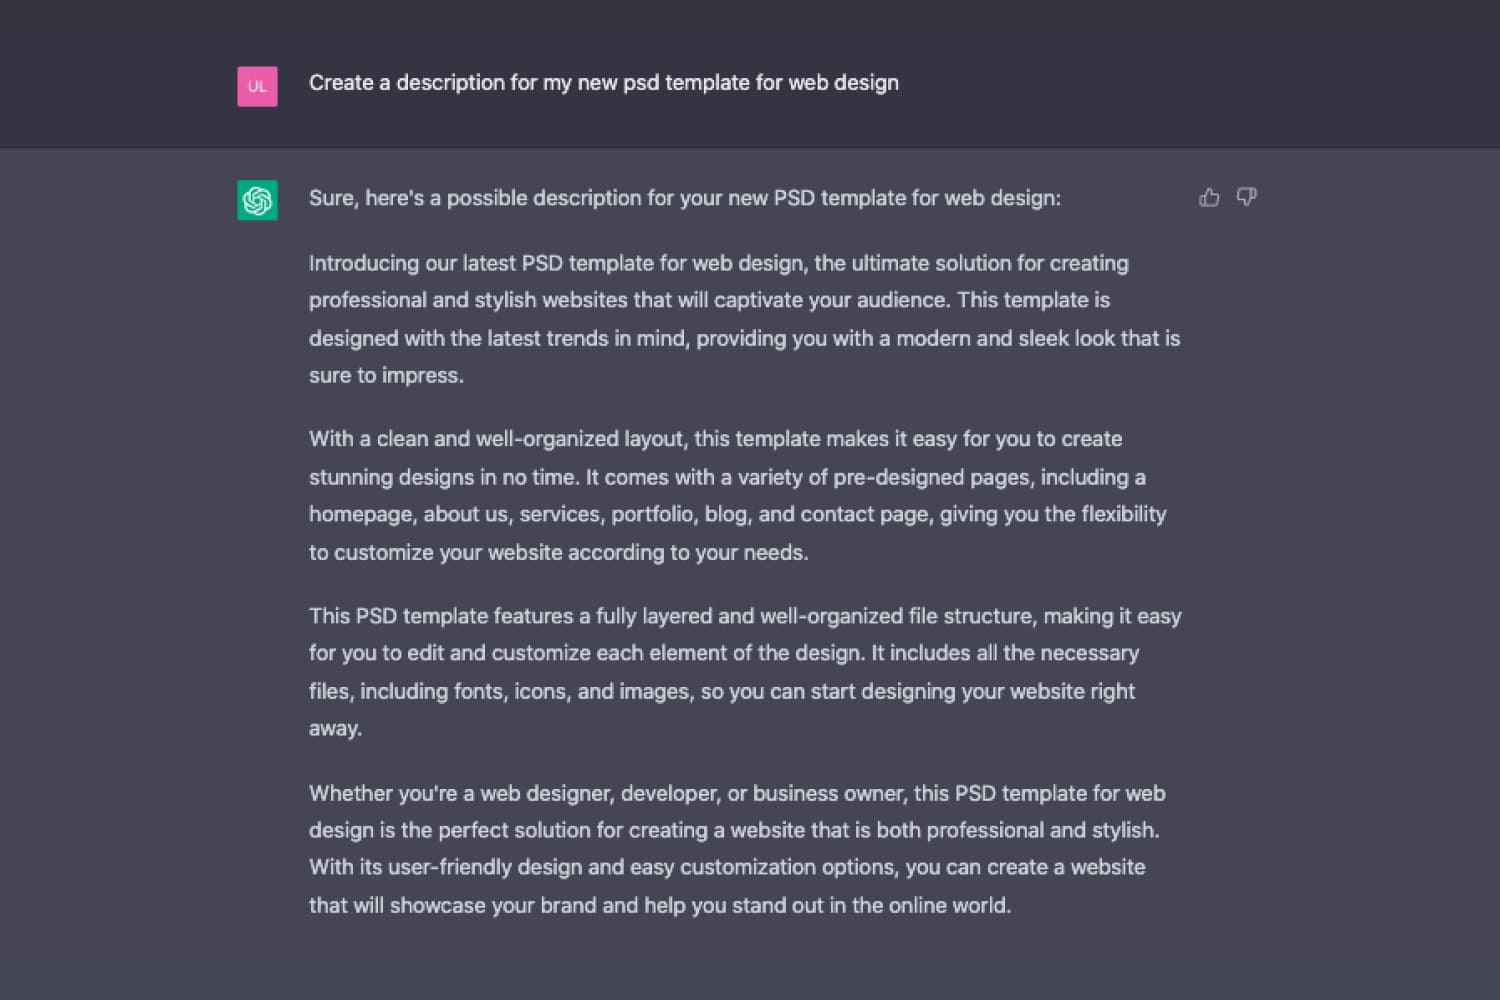This screenshot has height=1000, width=1500.
Task: Click the paragraph beginning "Introducing our latest PSD"
Action: pos(744,319)
